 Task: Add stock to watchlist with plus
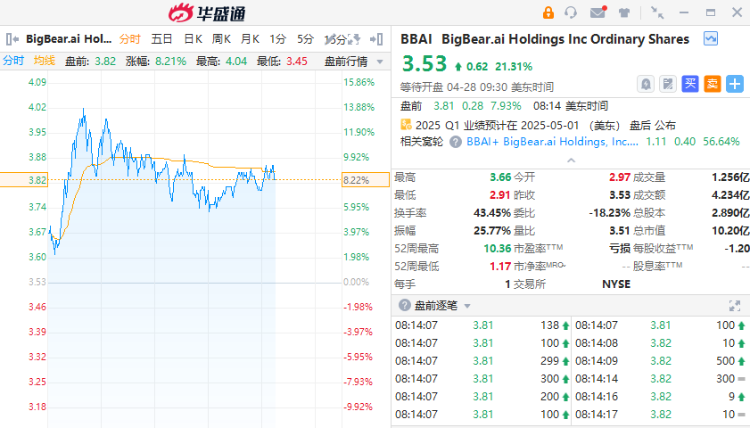[735, 84]
